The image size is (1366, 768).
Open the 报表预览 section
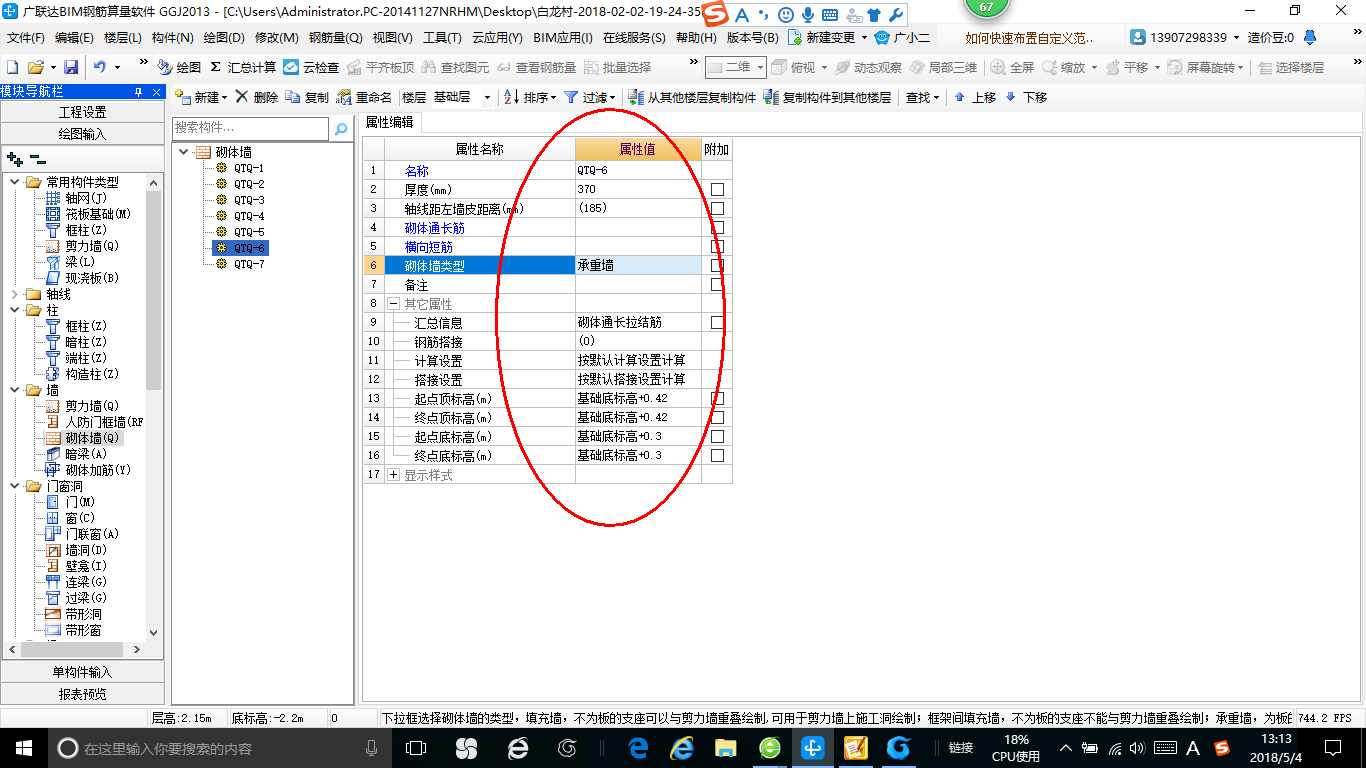click(x=82, y=694)
